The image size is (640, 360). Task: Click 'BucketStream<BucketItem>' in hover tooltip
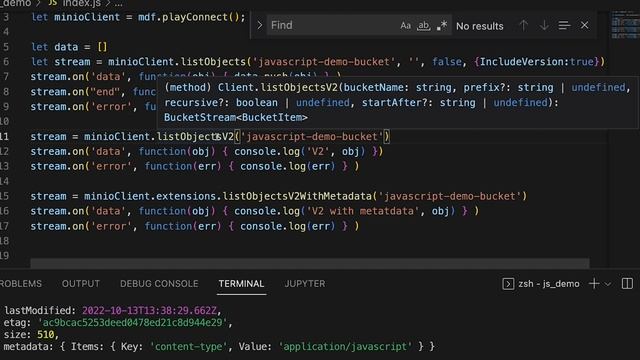[x=236, y=118]
